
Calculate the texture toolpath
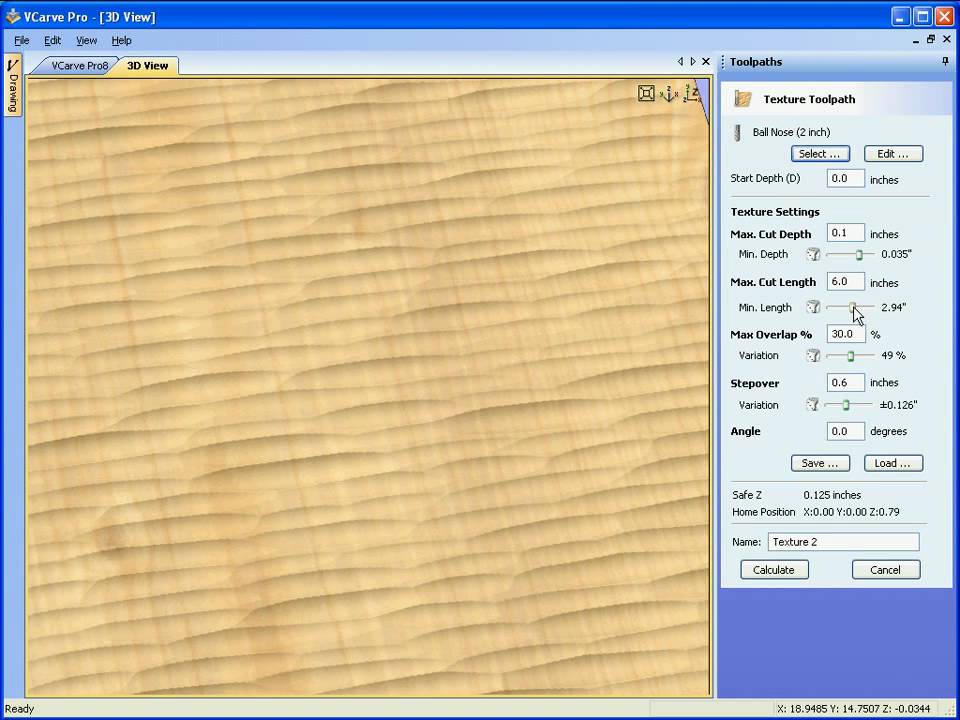(774, 569)
